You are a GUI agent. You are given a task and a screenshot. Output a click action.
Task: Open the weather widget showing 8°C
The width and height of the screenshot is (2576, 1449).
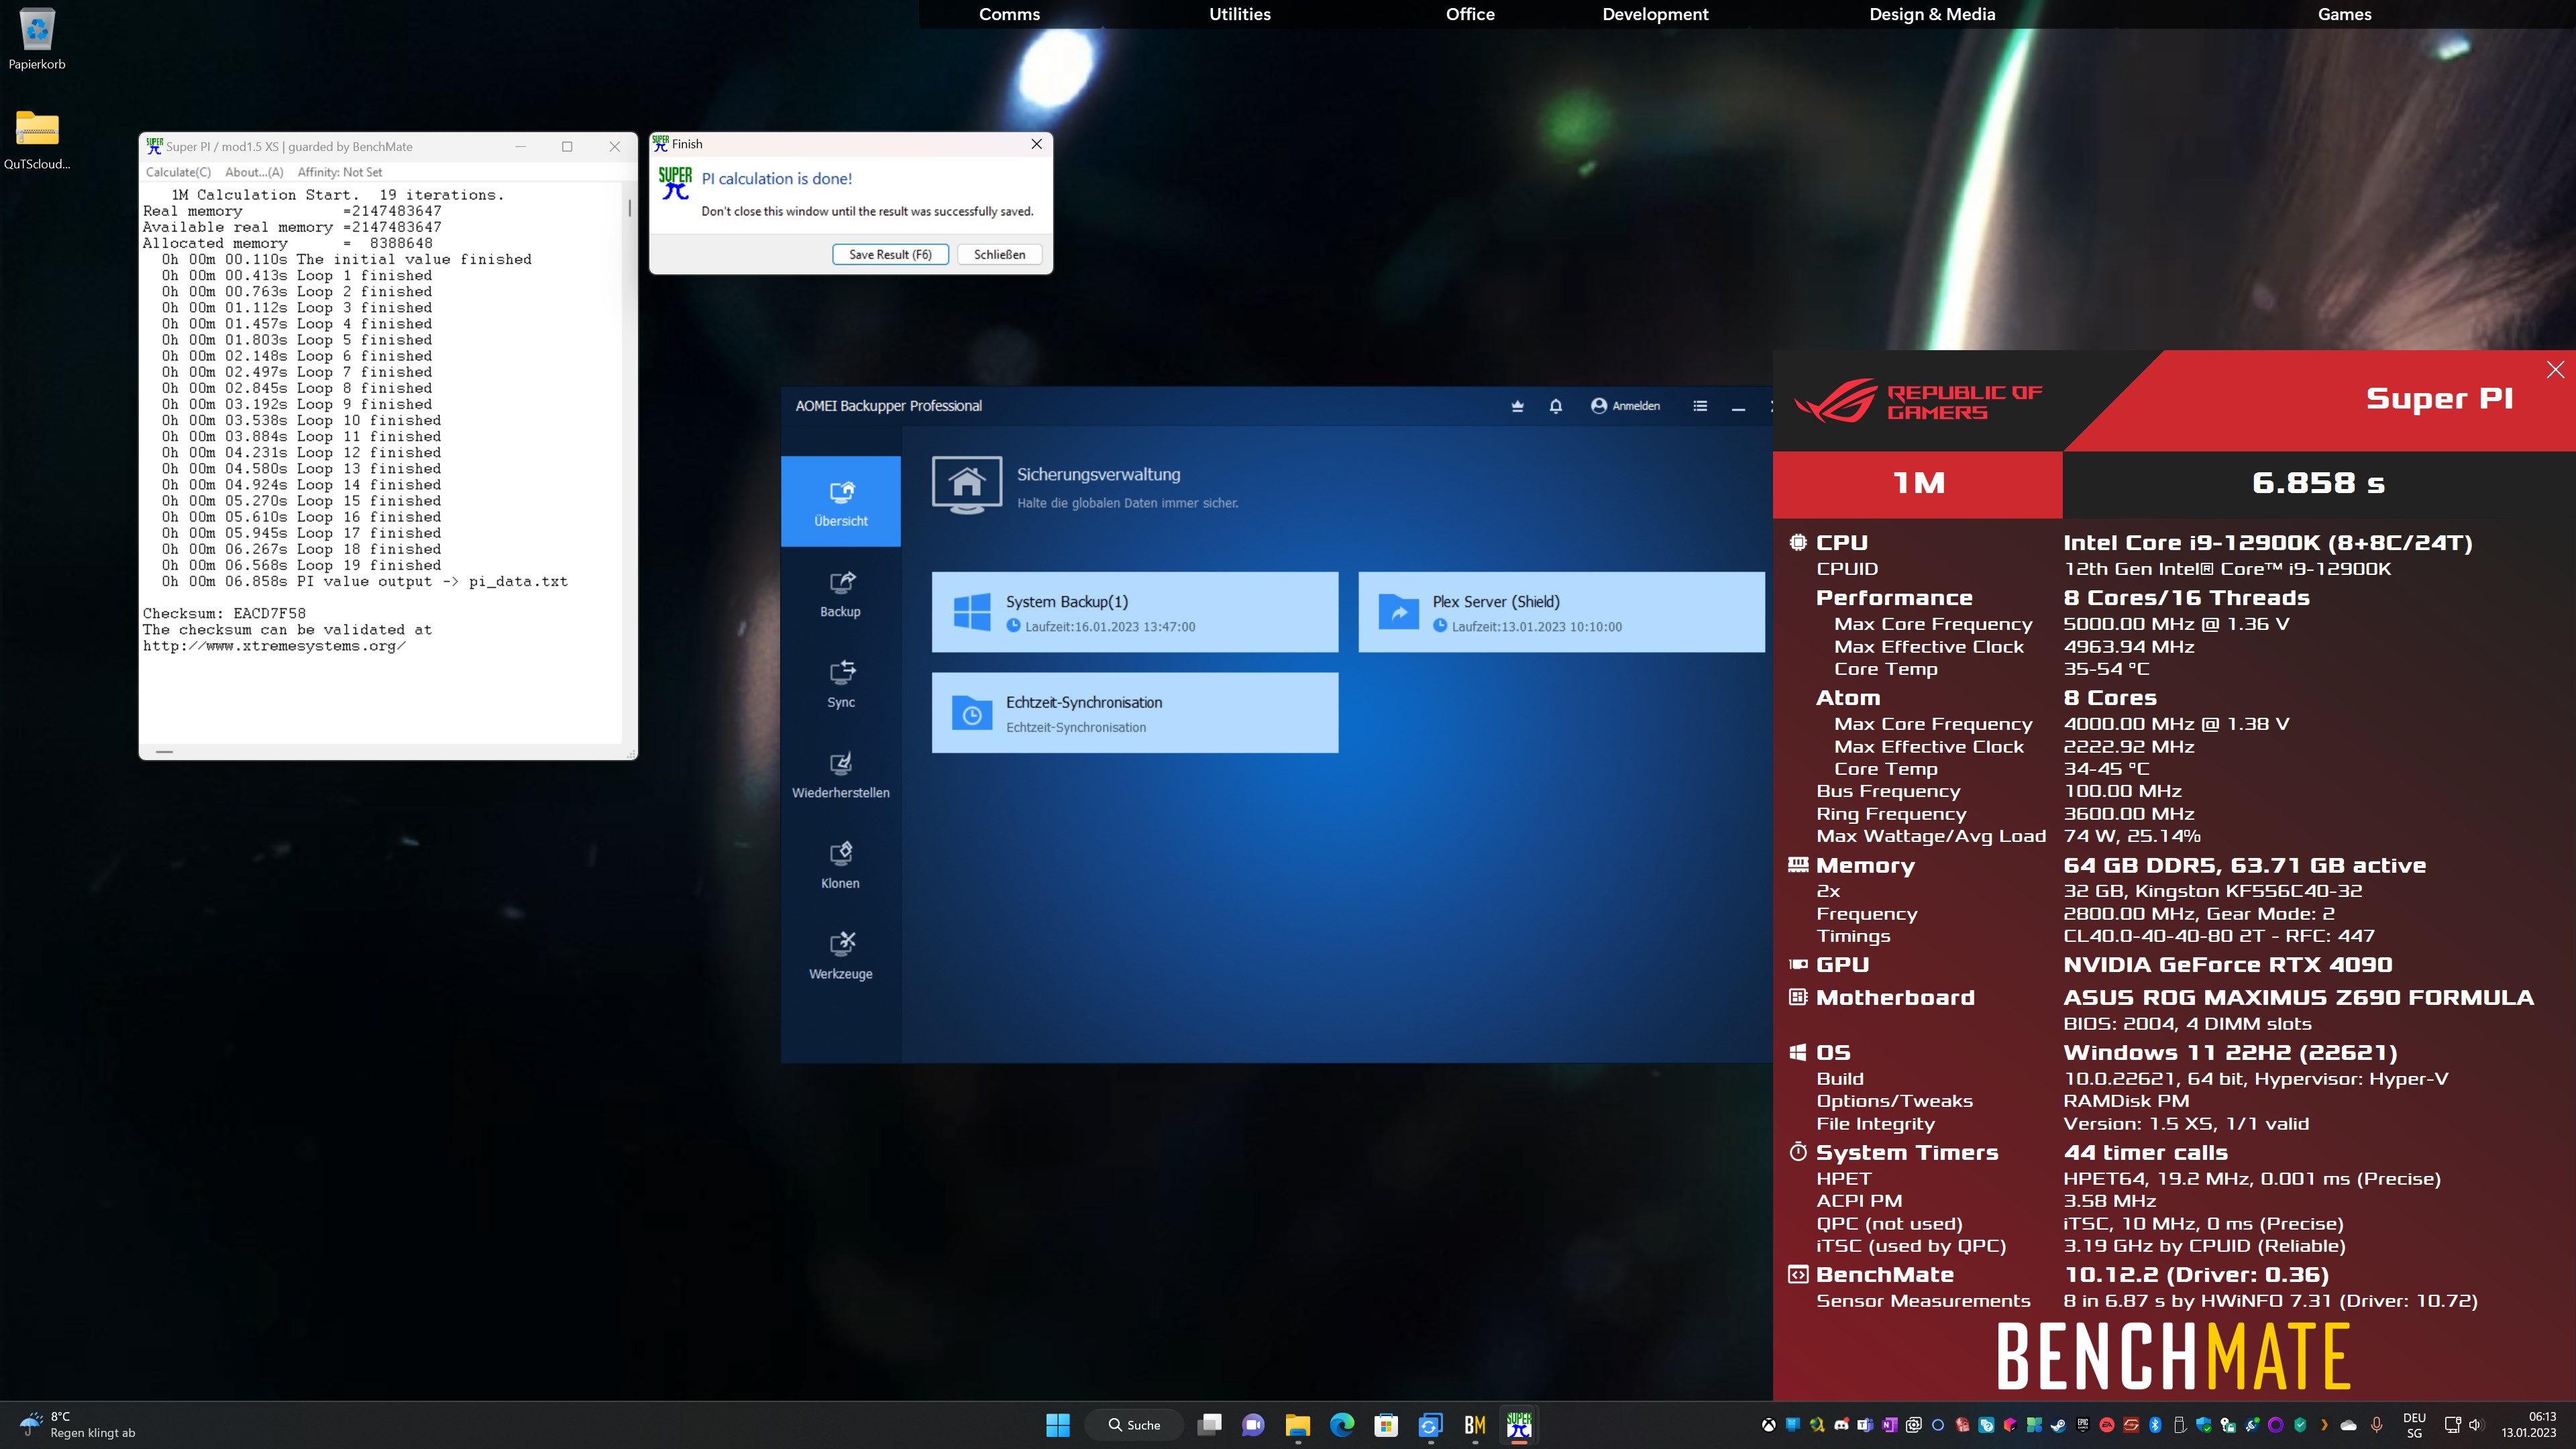pyautogui.click(x=77, y=1425)
